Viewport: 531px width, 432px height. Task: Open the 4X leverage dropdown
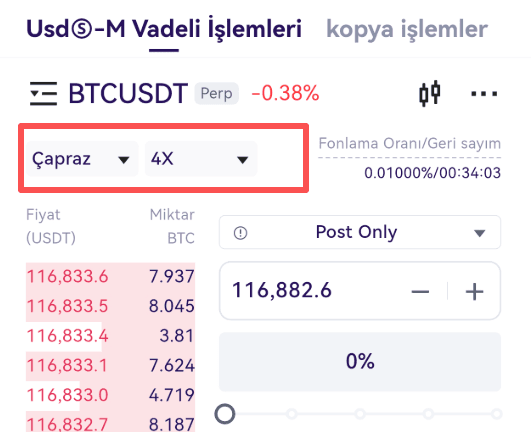click(201, 159)
